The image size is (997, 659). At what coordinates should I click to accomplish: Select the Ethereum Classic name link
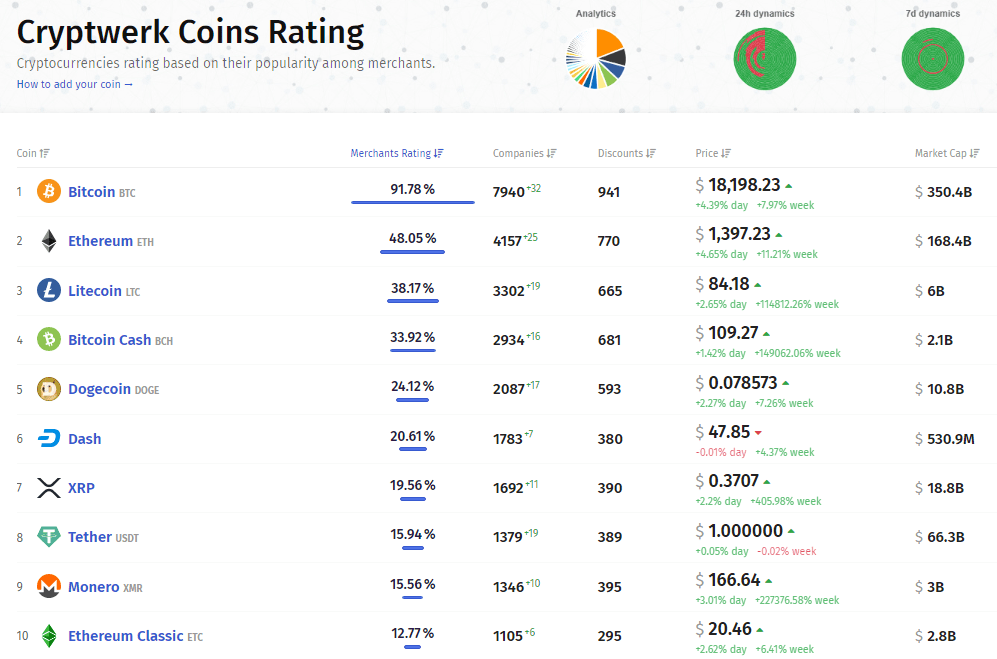(x=124, y=634)
